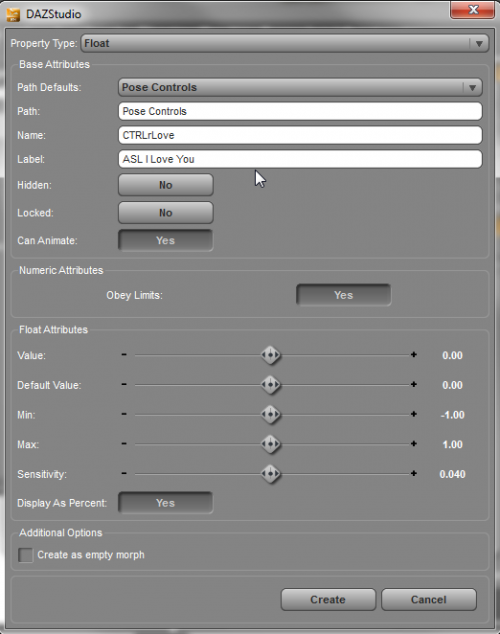This screenshot has width=500, height=634.
Task: Toggle Can Animate Yes button
Action: pos(166,241)
